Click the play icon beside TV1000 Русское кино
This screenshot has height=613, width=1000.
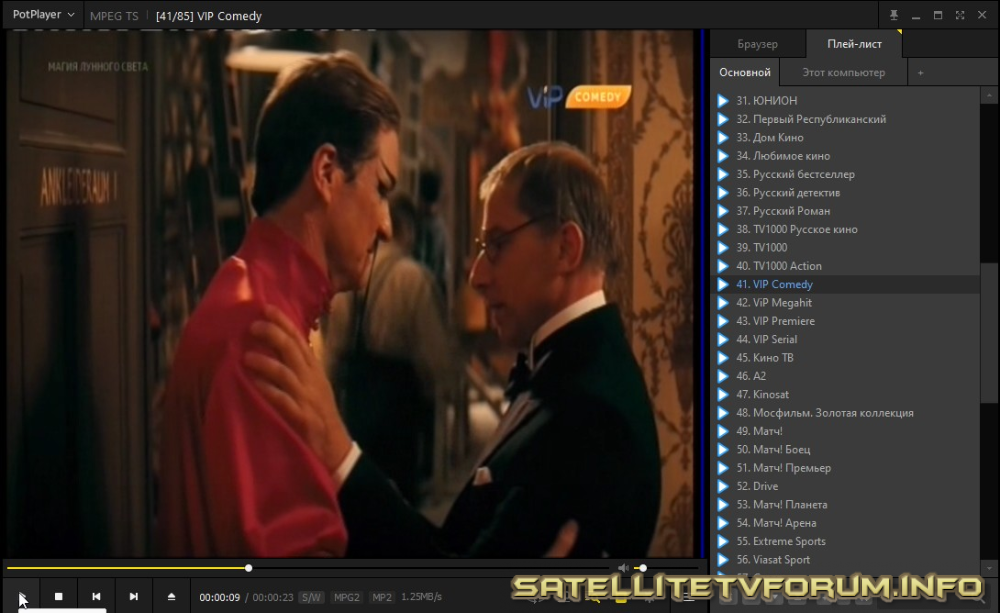[x=723, y=230]
